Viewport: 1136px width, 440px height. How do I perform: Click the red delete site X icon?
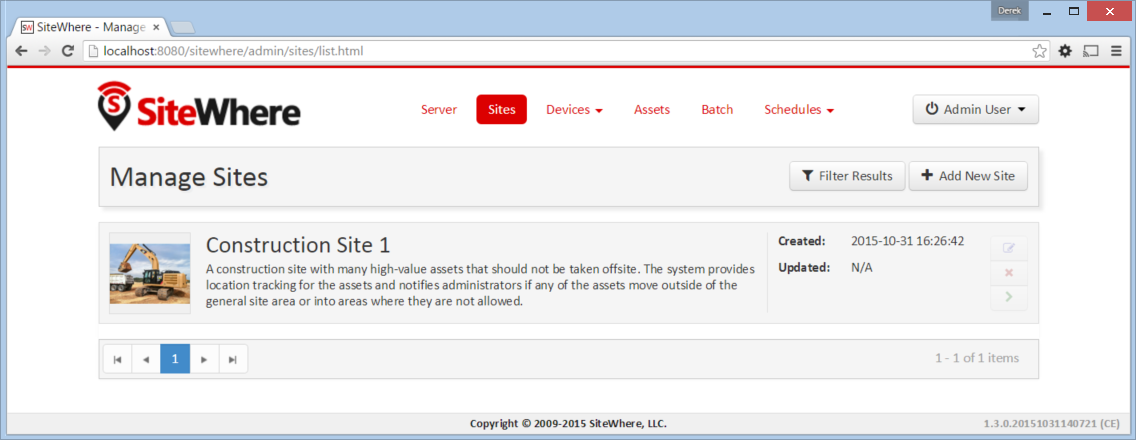tap(1008, 273)
